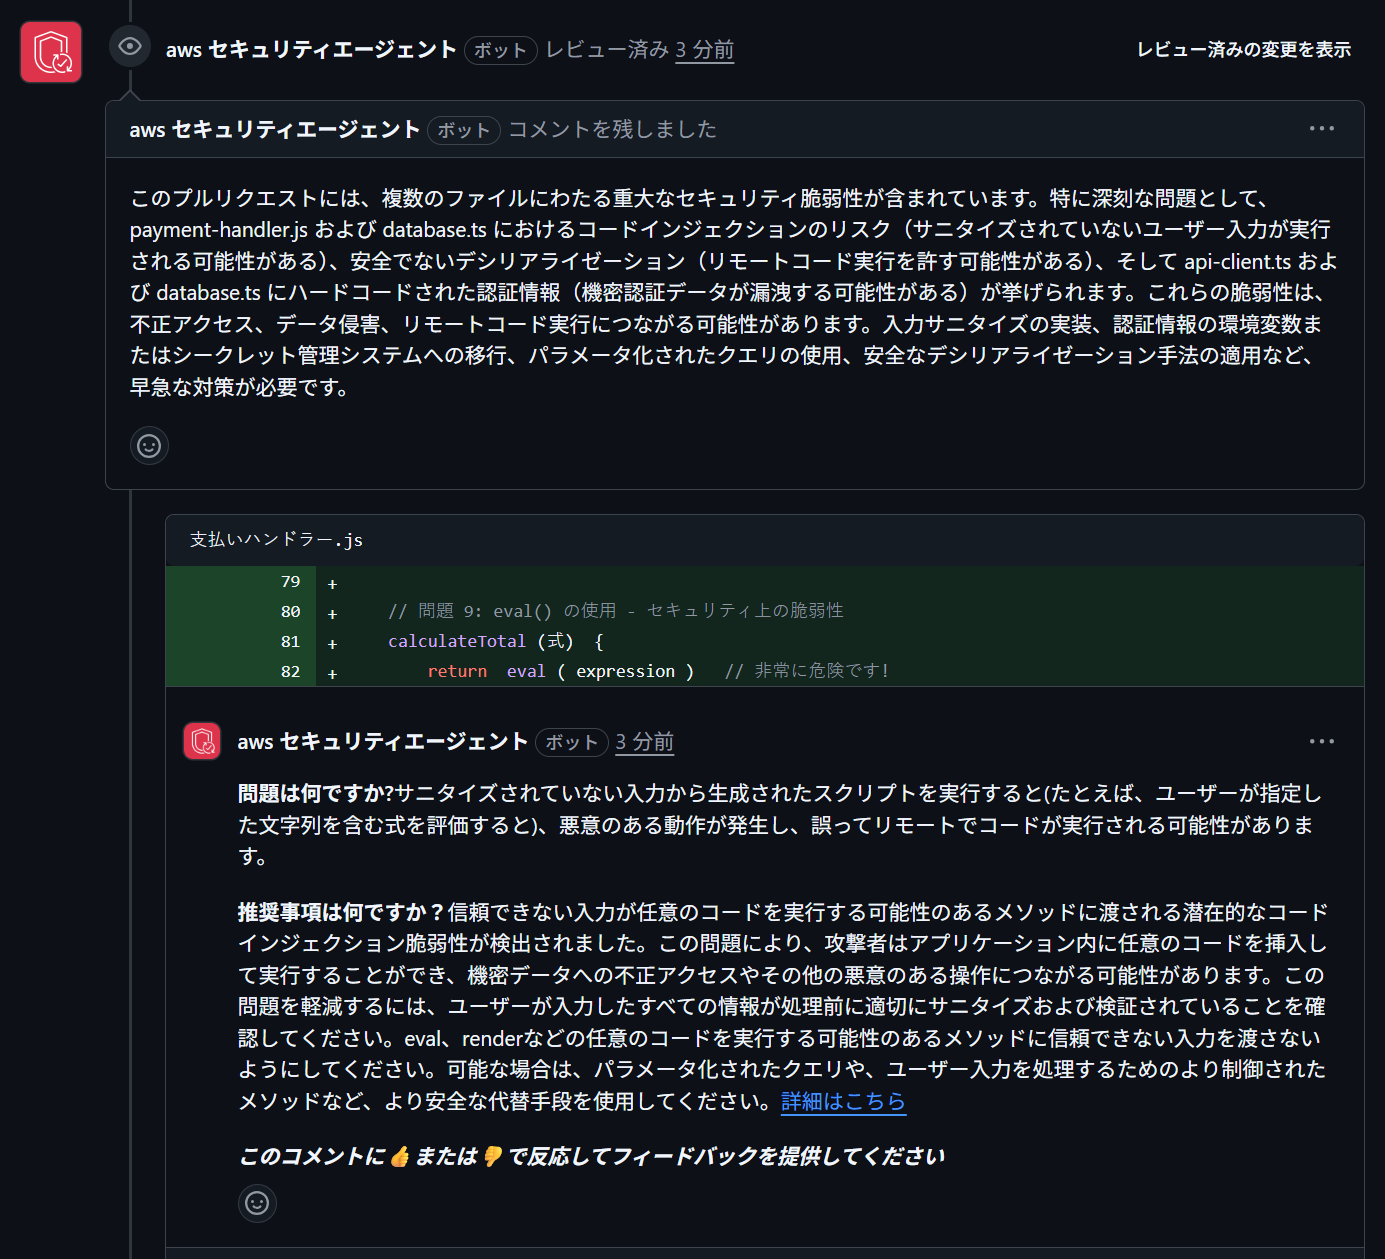
Task: Open the options menu on the summary comment
Action: (1321, 129)
